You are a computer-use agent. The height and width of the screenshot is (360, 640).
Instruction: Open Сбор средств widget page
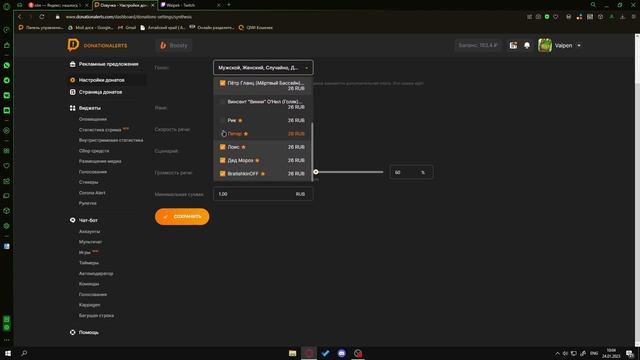tap(94, 151)
